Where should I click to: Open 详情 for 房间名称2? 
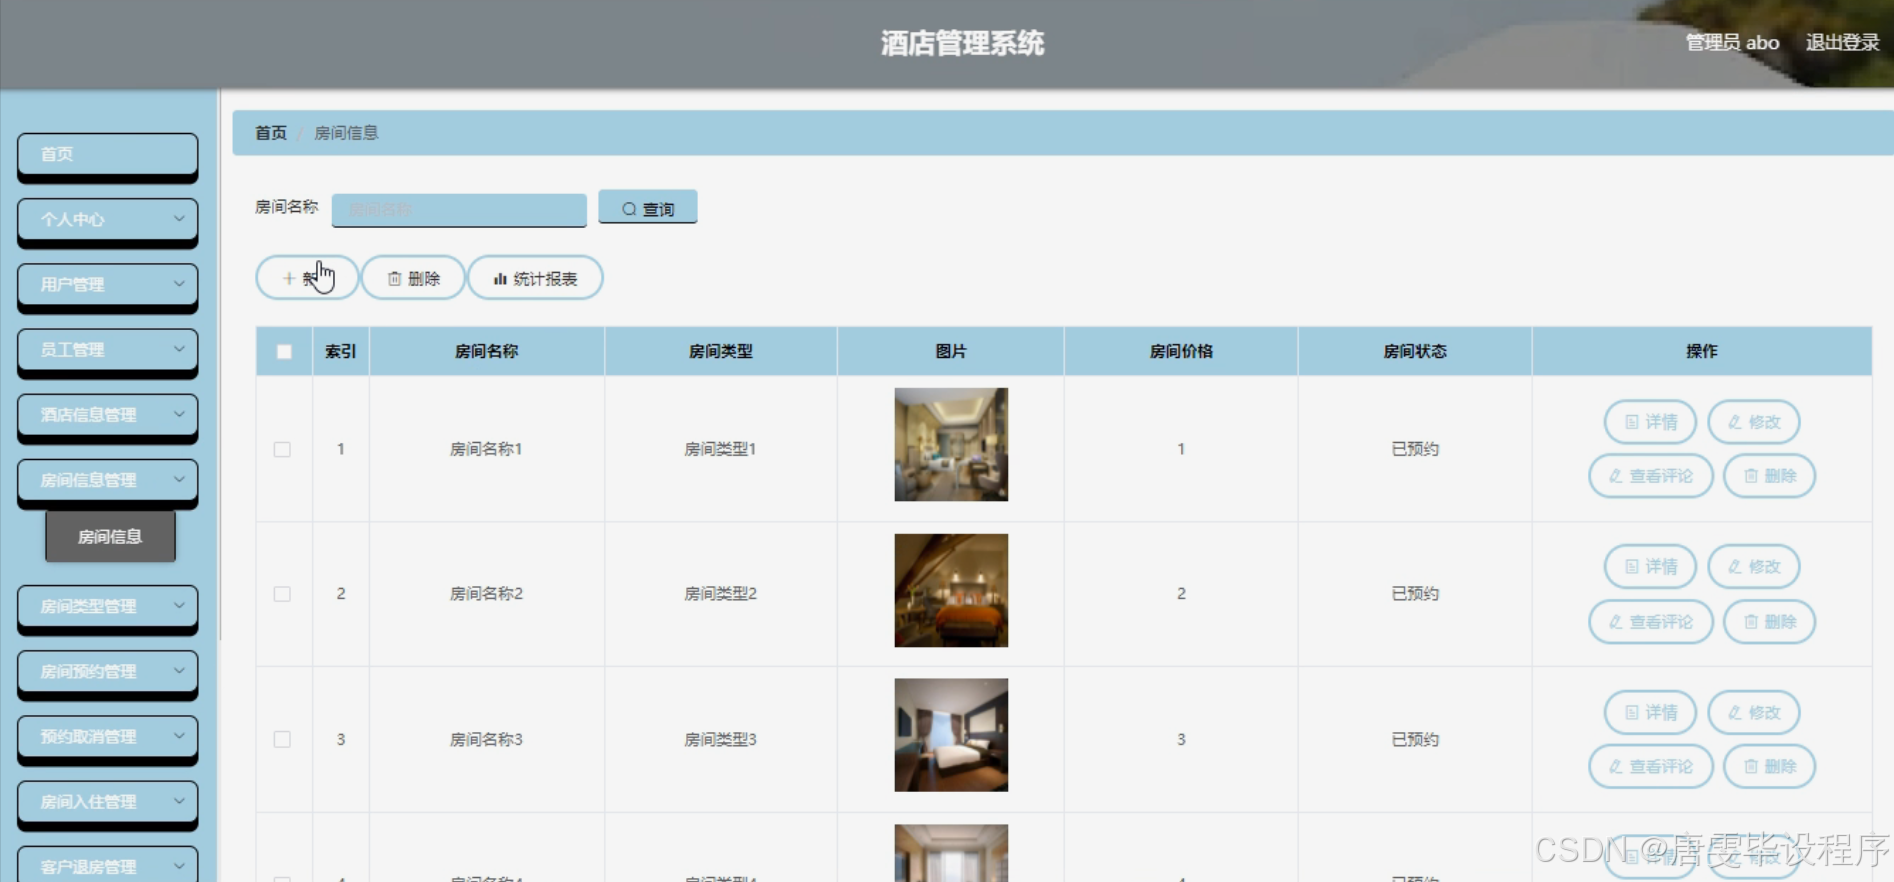pos(1650,567)
